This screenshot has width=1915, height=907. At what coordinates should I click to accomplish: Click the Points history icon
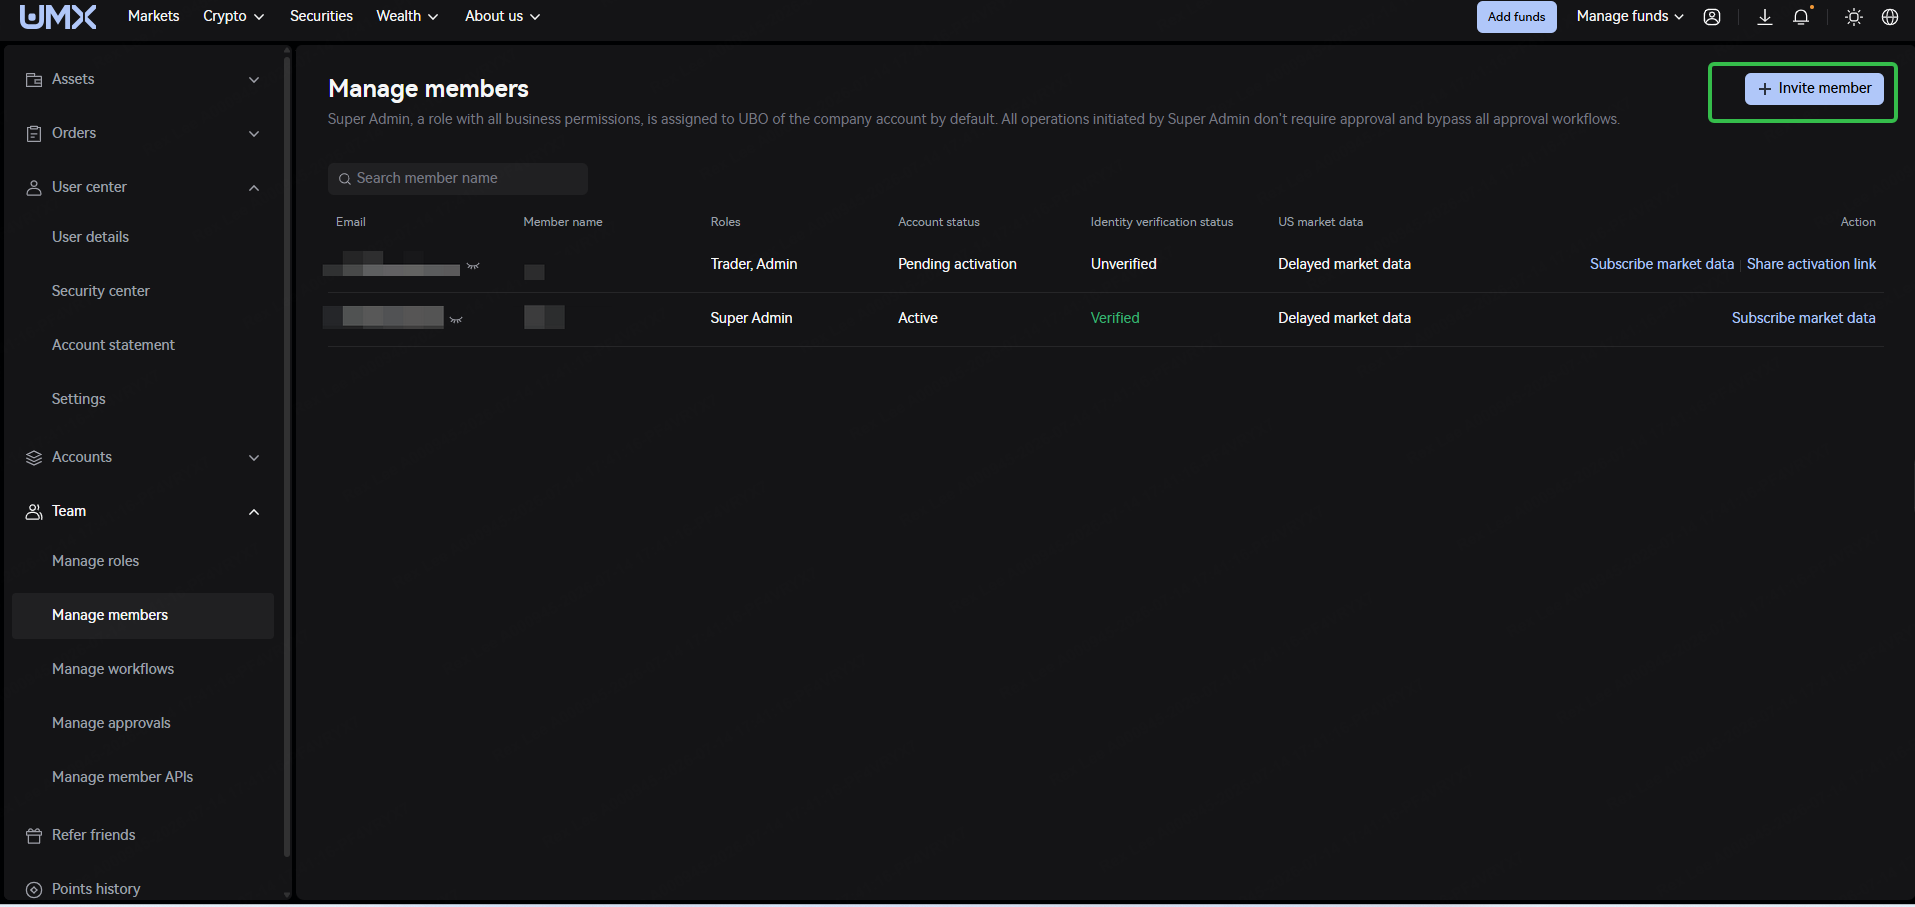[34, 890]
